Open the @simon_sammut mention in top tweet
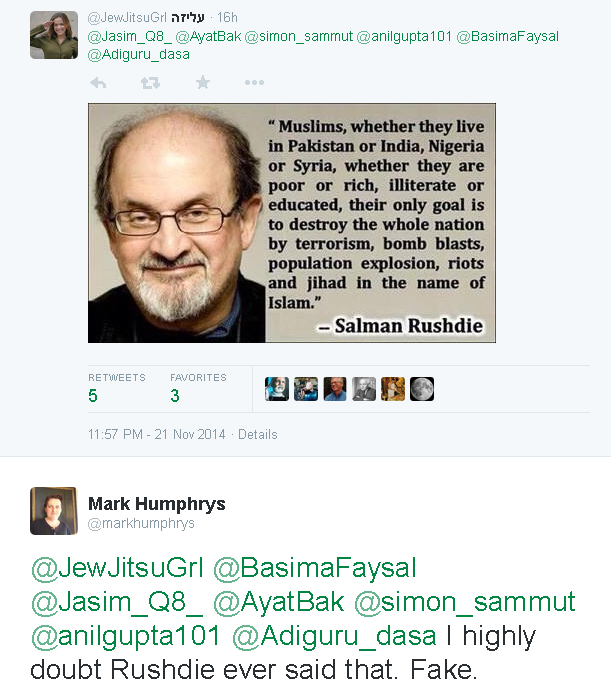This screenshot has height=697, width=611. coord(299,36)
